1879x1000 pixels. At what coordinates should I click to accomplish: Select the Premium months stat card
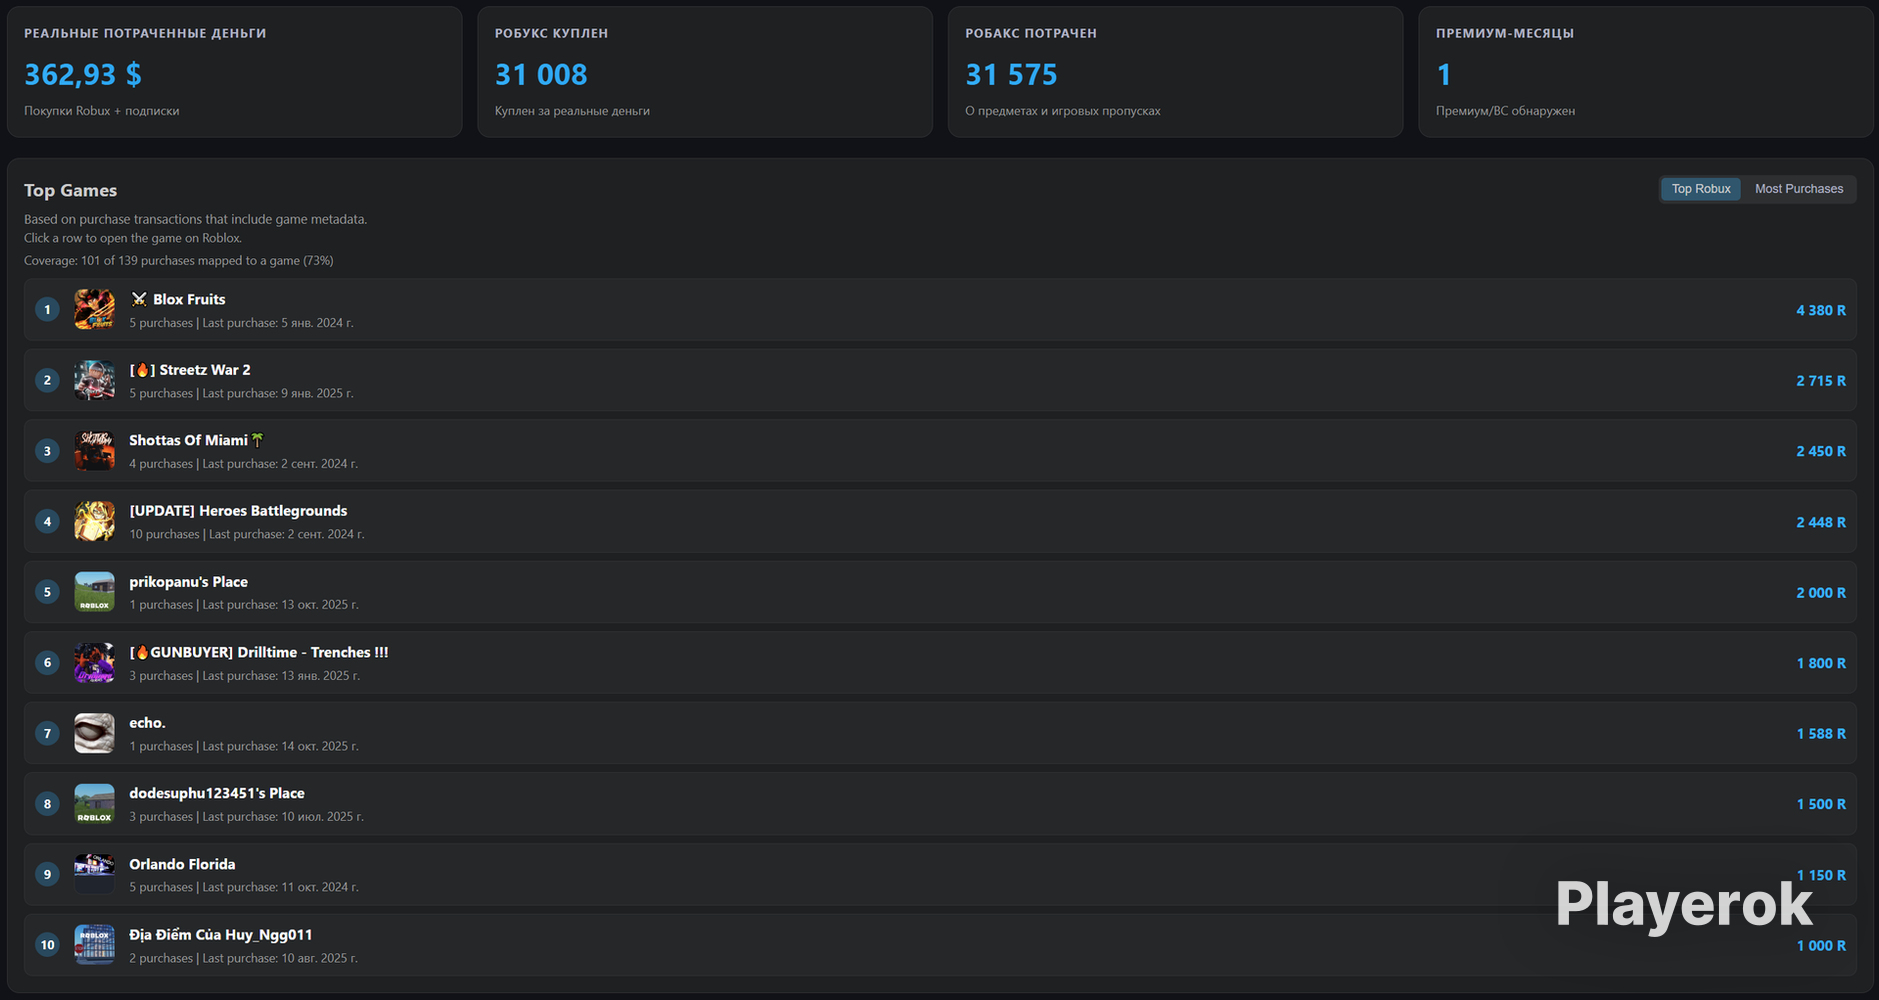tap(1646, 72)
